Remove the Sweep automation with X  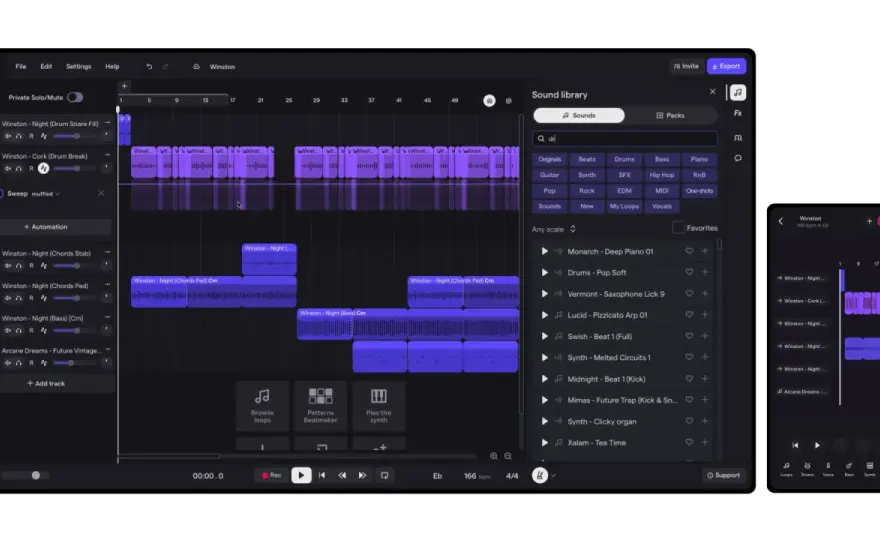pos(101,193)
